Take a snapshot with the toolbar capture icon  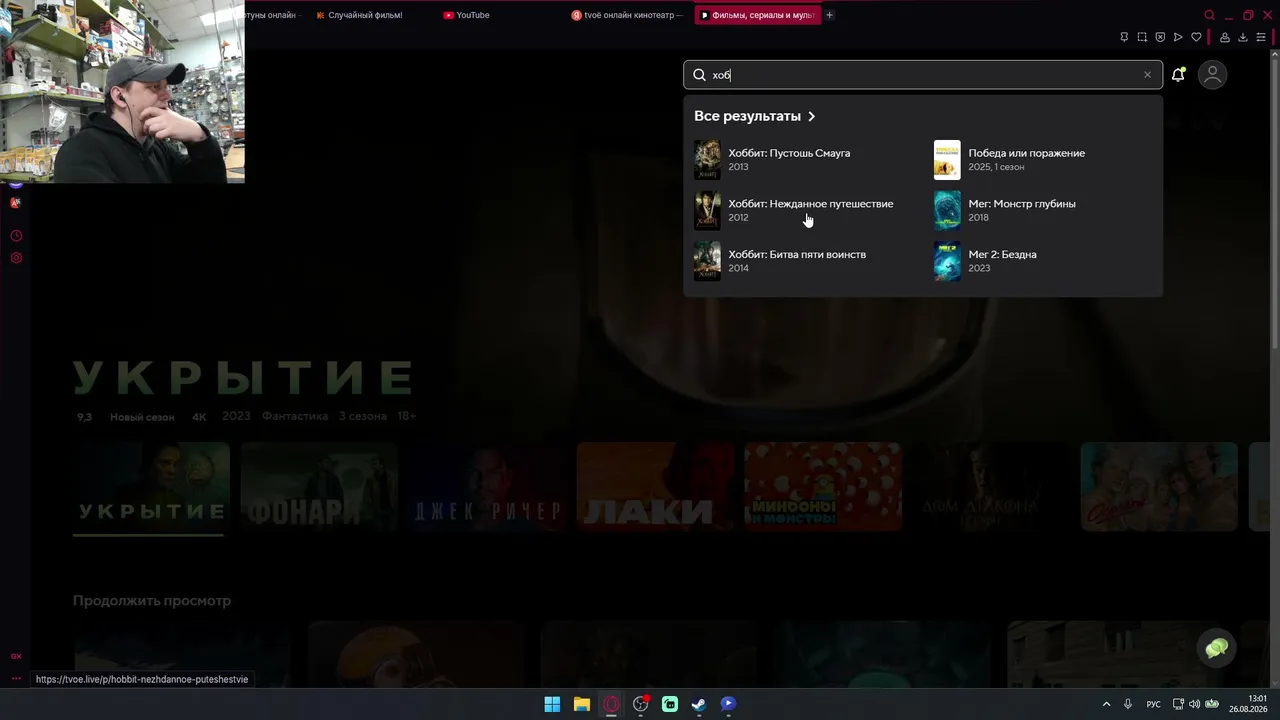[1142, 37]
